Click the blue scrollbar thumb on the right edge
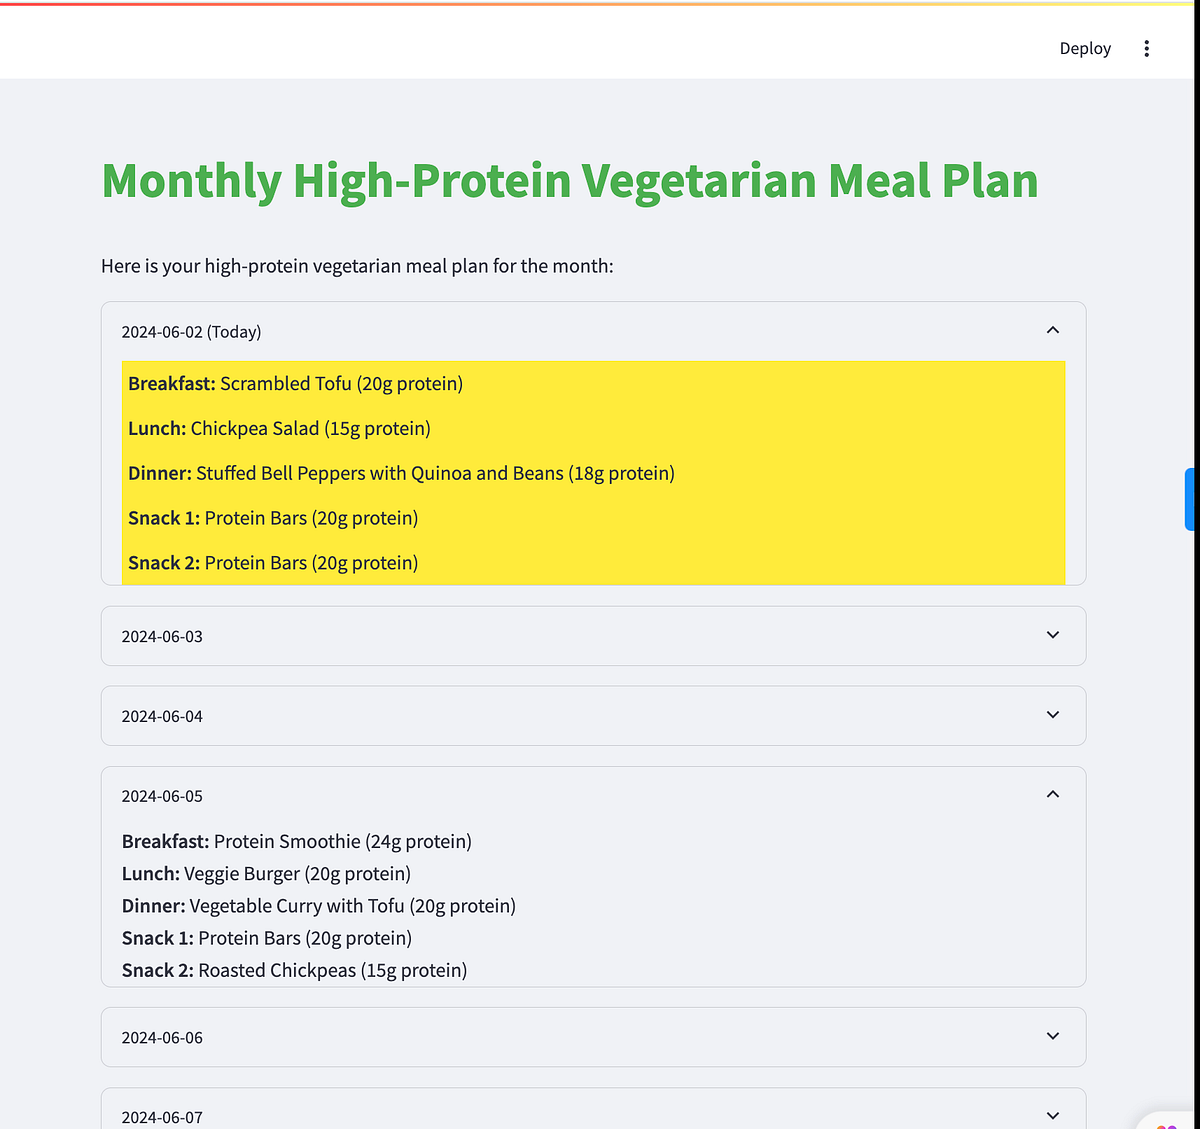 (1190, 499)
